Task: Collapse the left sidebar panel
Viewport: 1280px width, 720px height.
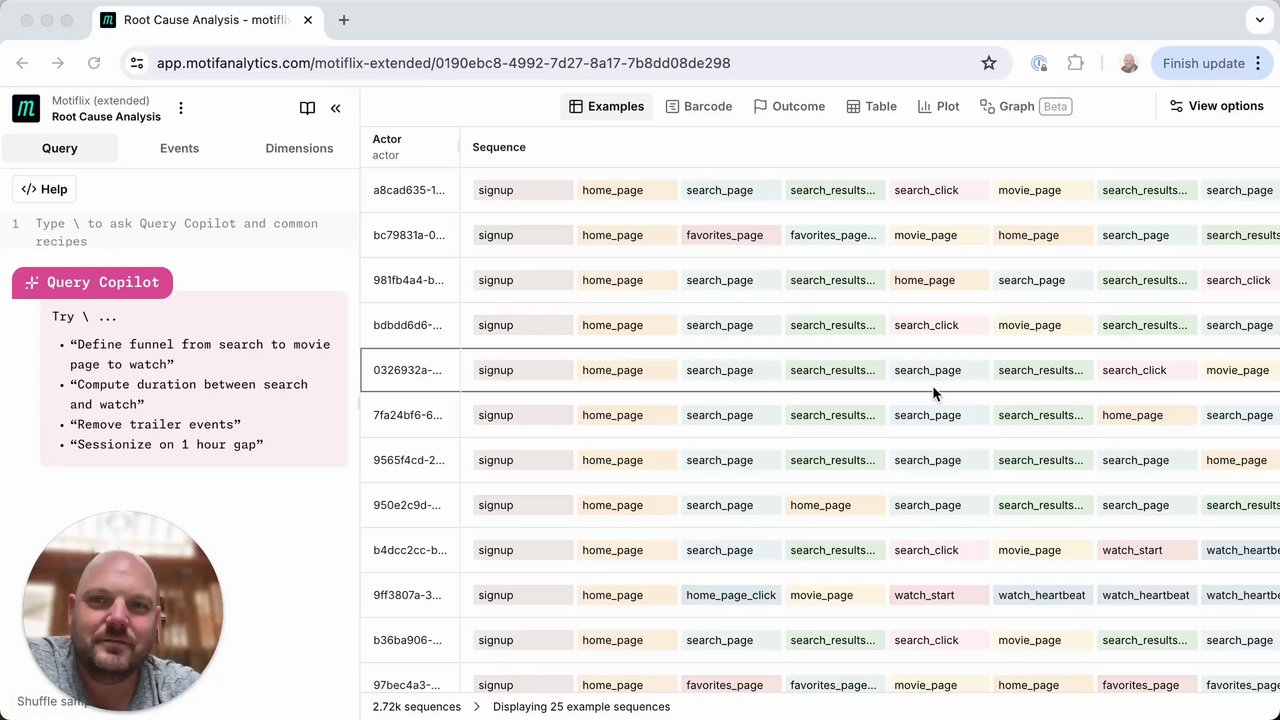Action: (336, 108)
